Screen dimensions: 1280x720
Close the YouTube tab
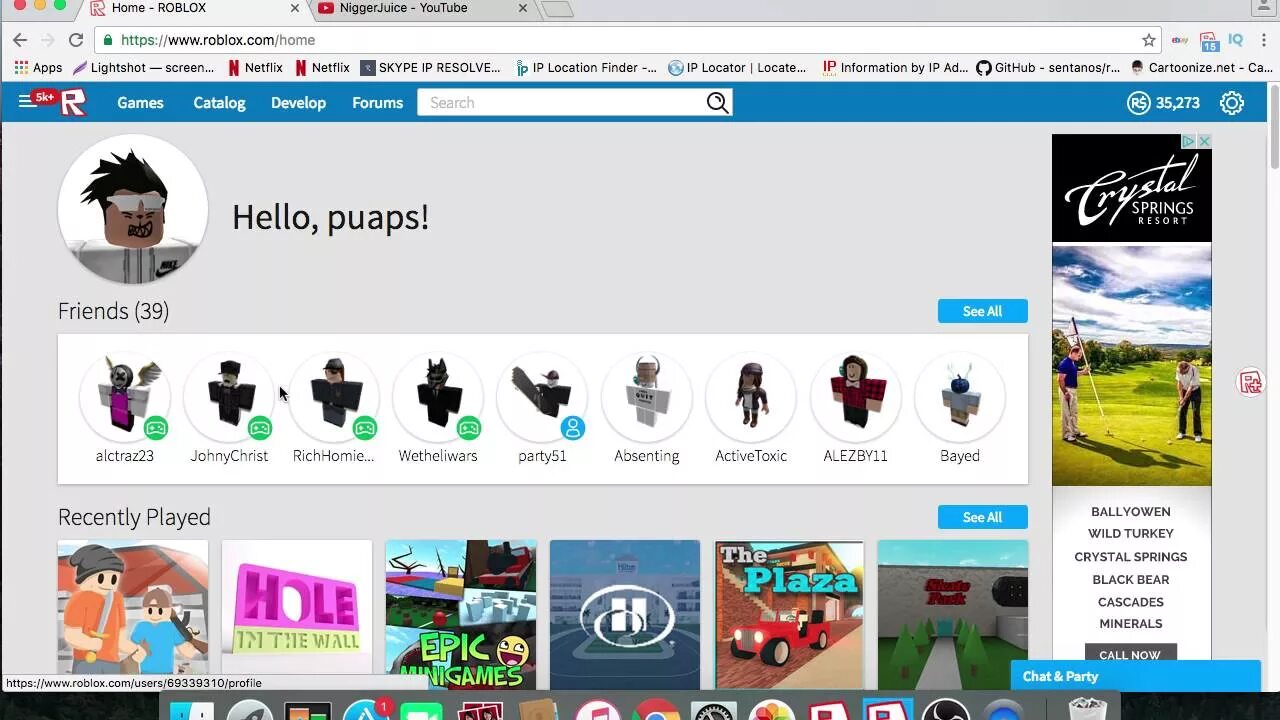coord(523,8)
